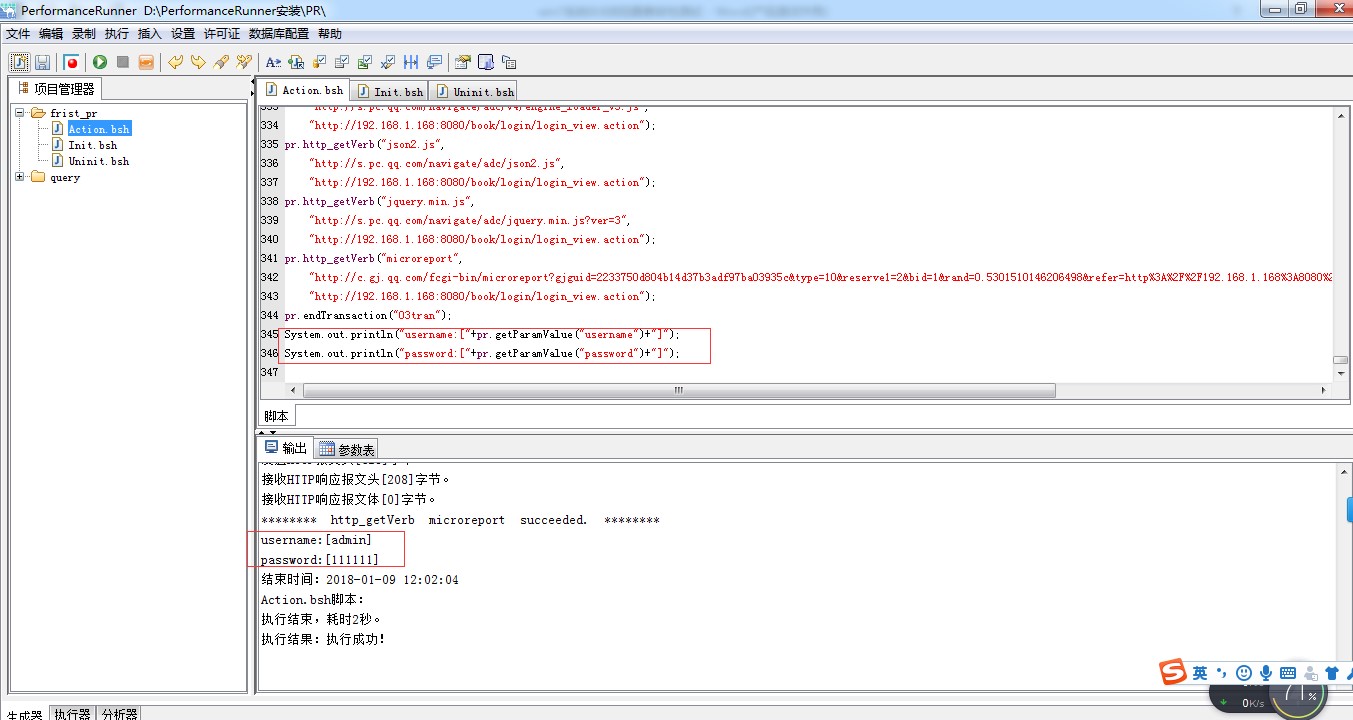Click the microphone voice input icon
Image resolution: width=1353 pixels, height=720 pixels.
(x=1266, y=673)
